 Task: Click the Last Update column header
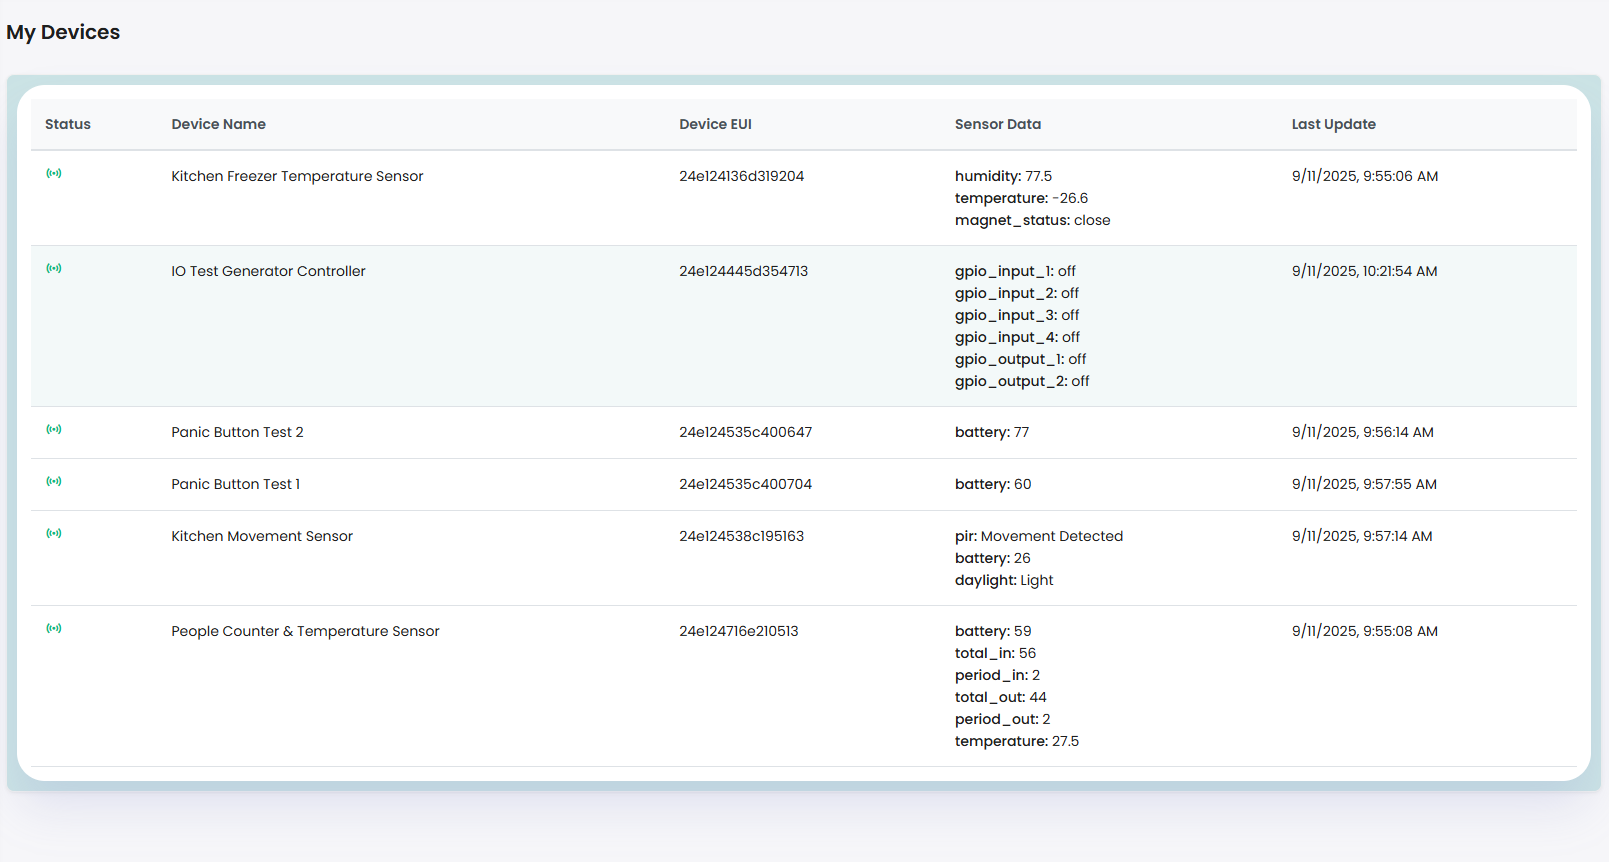pyautogui.click(x=1333, y=124)
